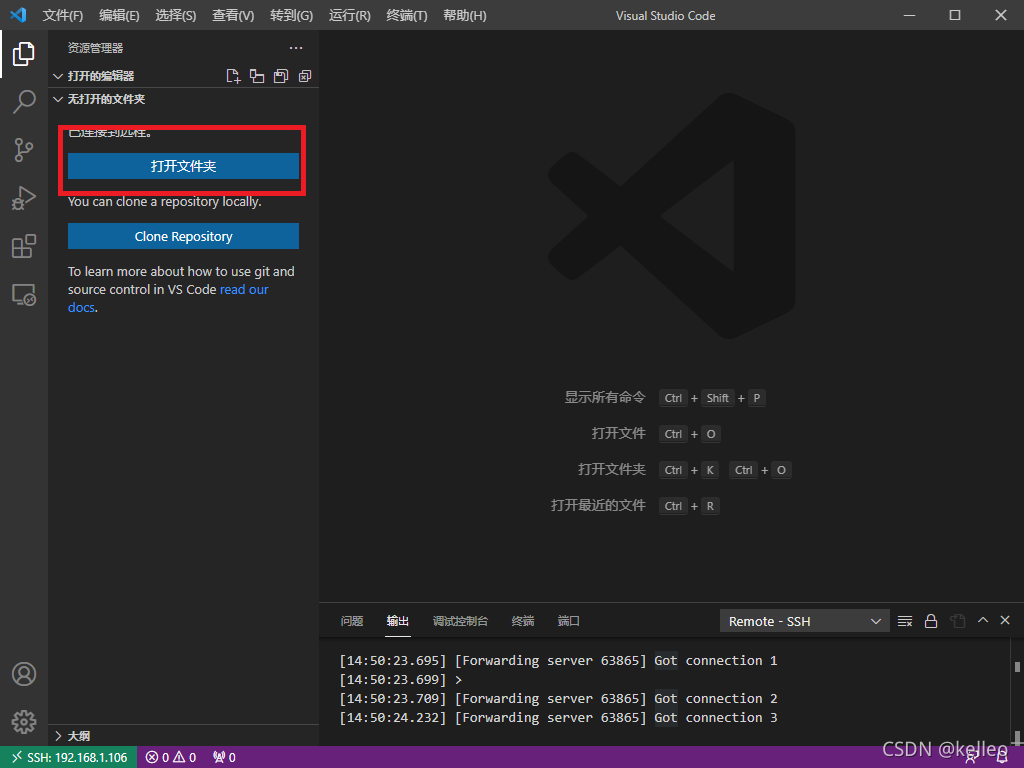Toggle output scroll lock
Image resolution: width=1024 pixels, height=768 pixels.
coord(931,621)
